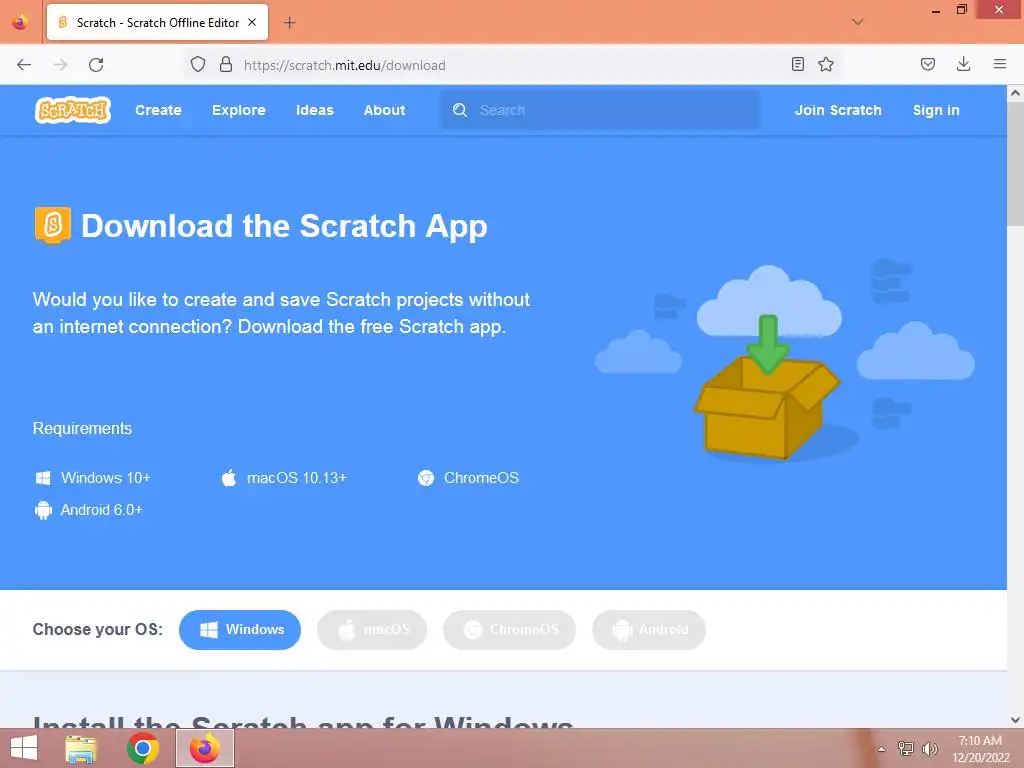Click the address bar URL
The image size is (1024, 768).
[345, 65]
